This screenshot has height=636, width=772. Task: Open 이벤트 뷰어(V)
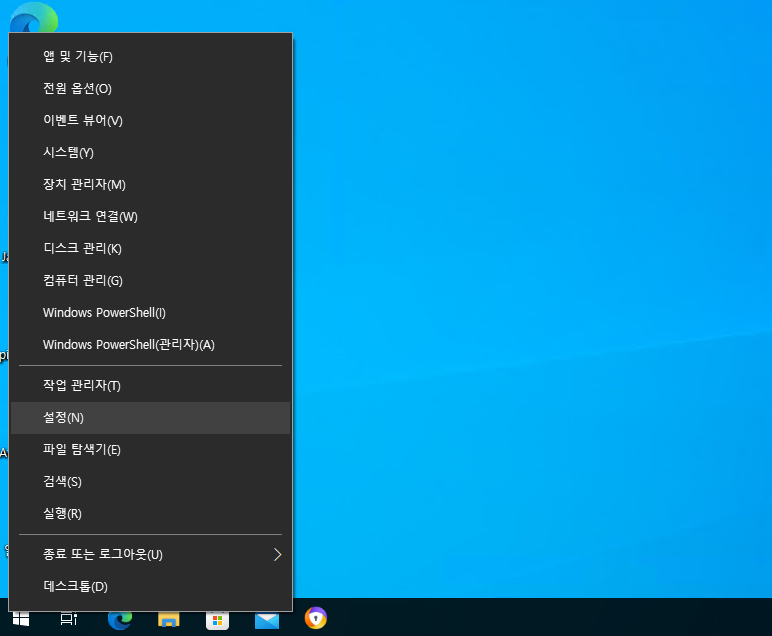pyautogui.click(x=82, y=120)
